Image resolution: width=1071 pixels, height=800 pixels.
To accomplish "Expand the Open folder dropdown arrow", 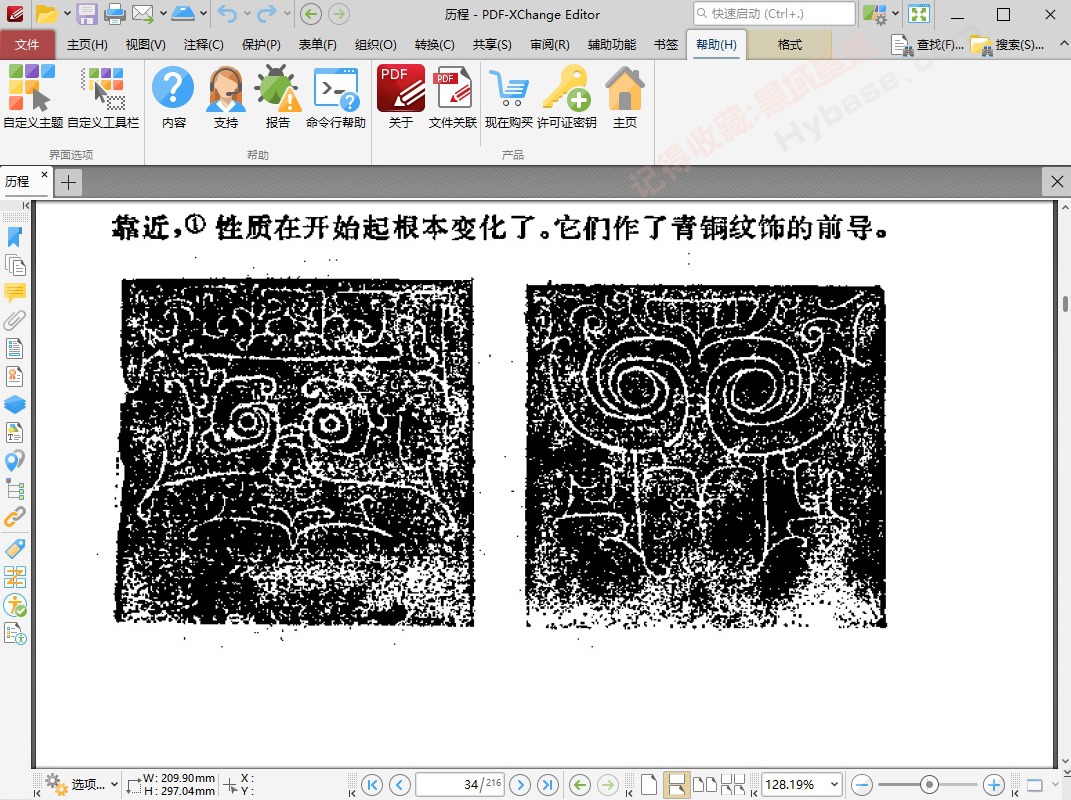I will pos(66,14).
